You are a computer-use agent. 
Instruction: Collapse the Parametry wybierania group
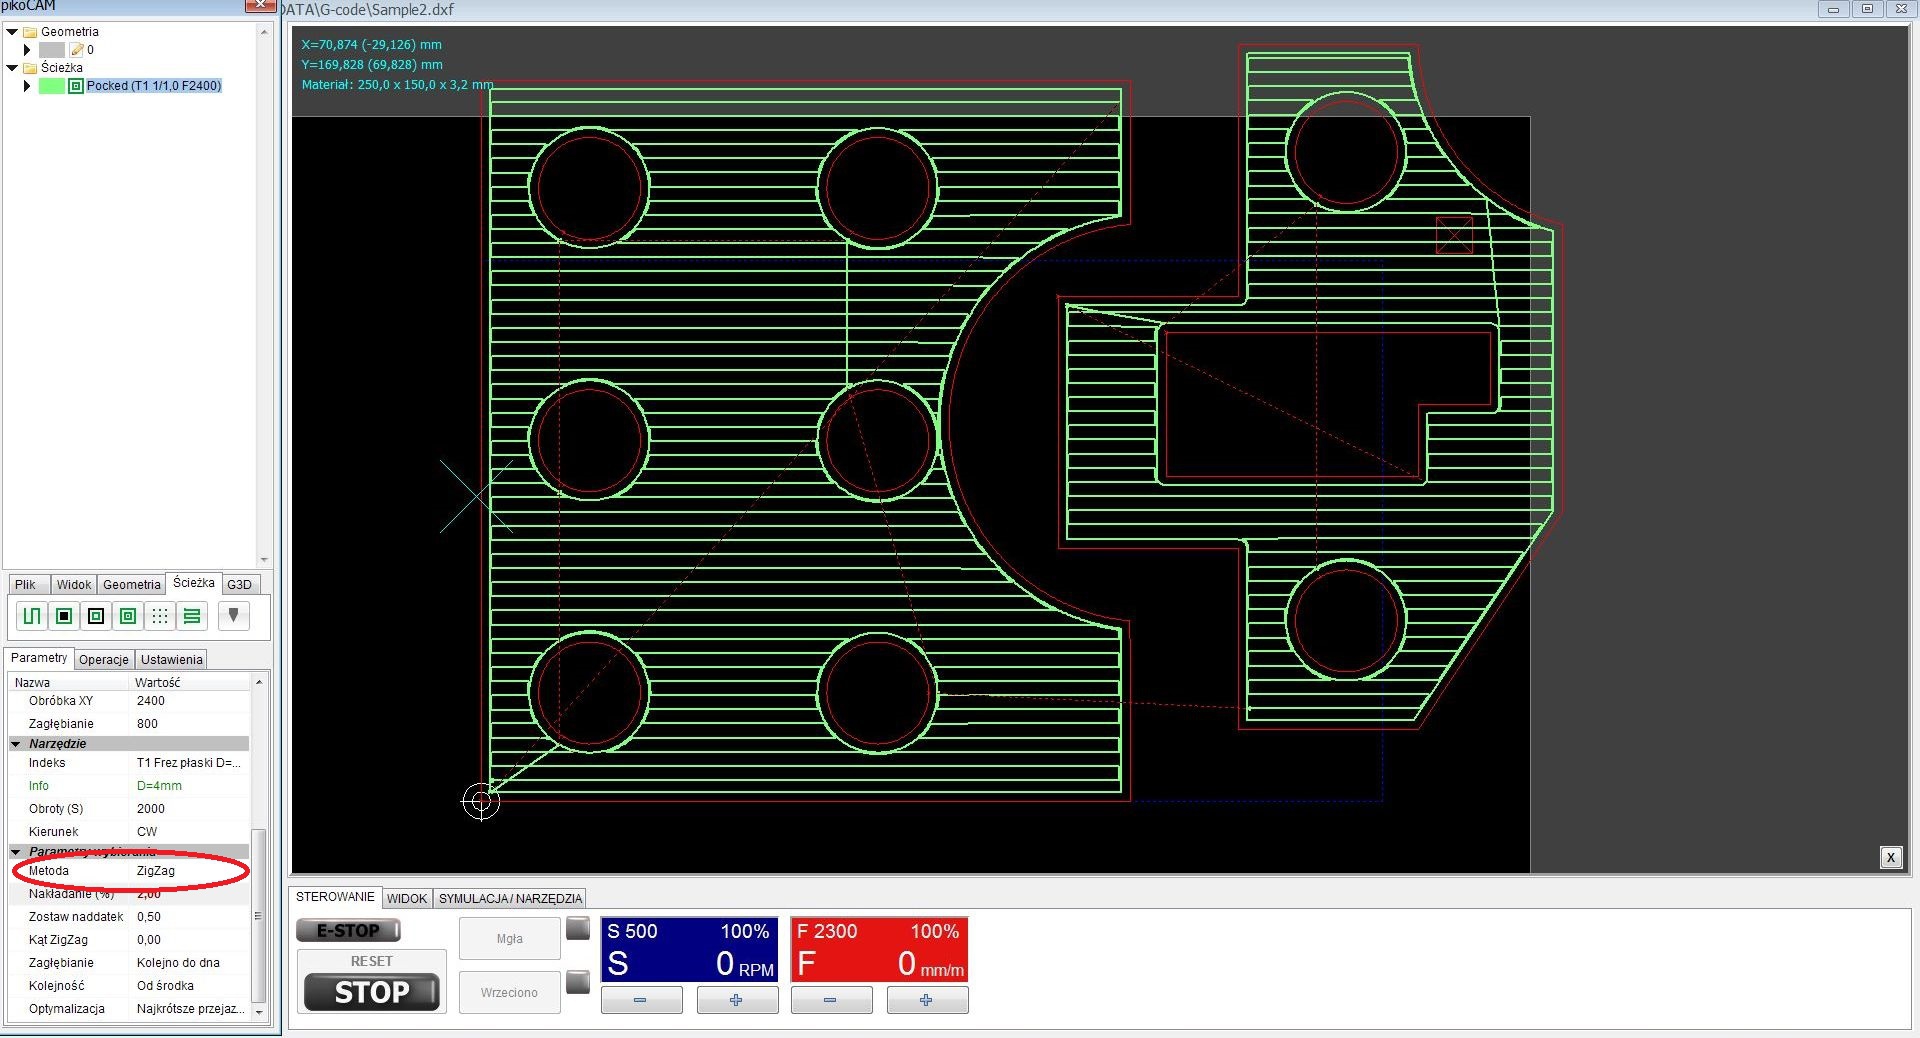16,852
